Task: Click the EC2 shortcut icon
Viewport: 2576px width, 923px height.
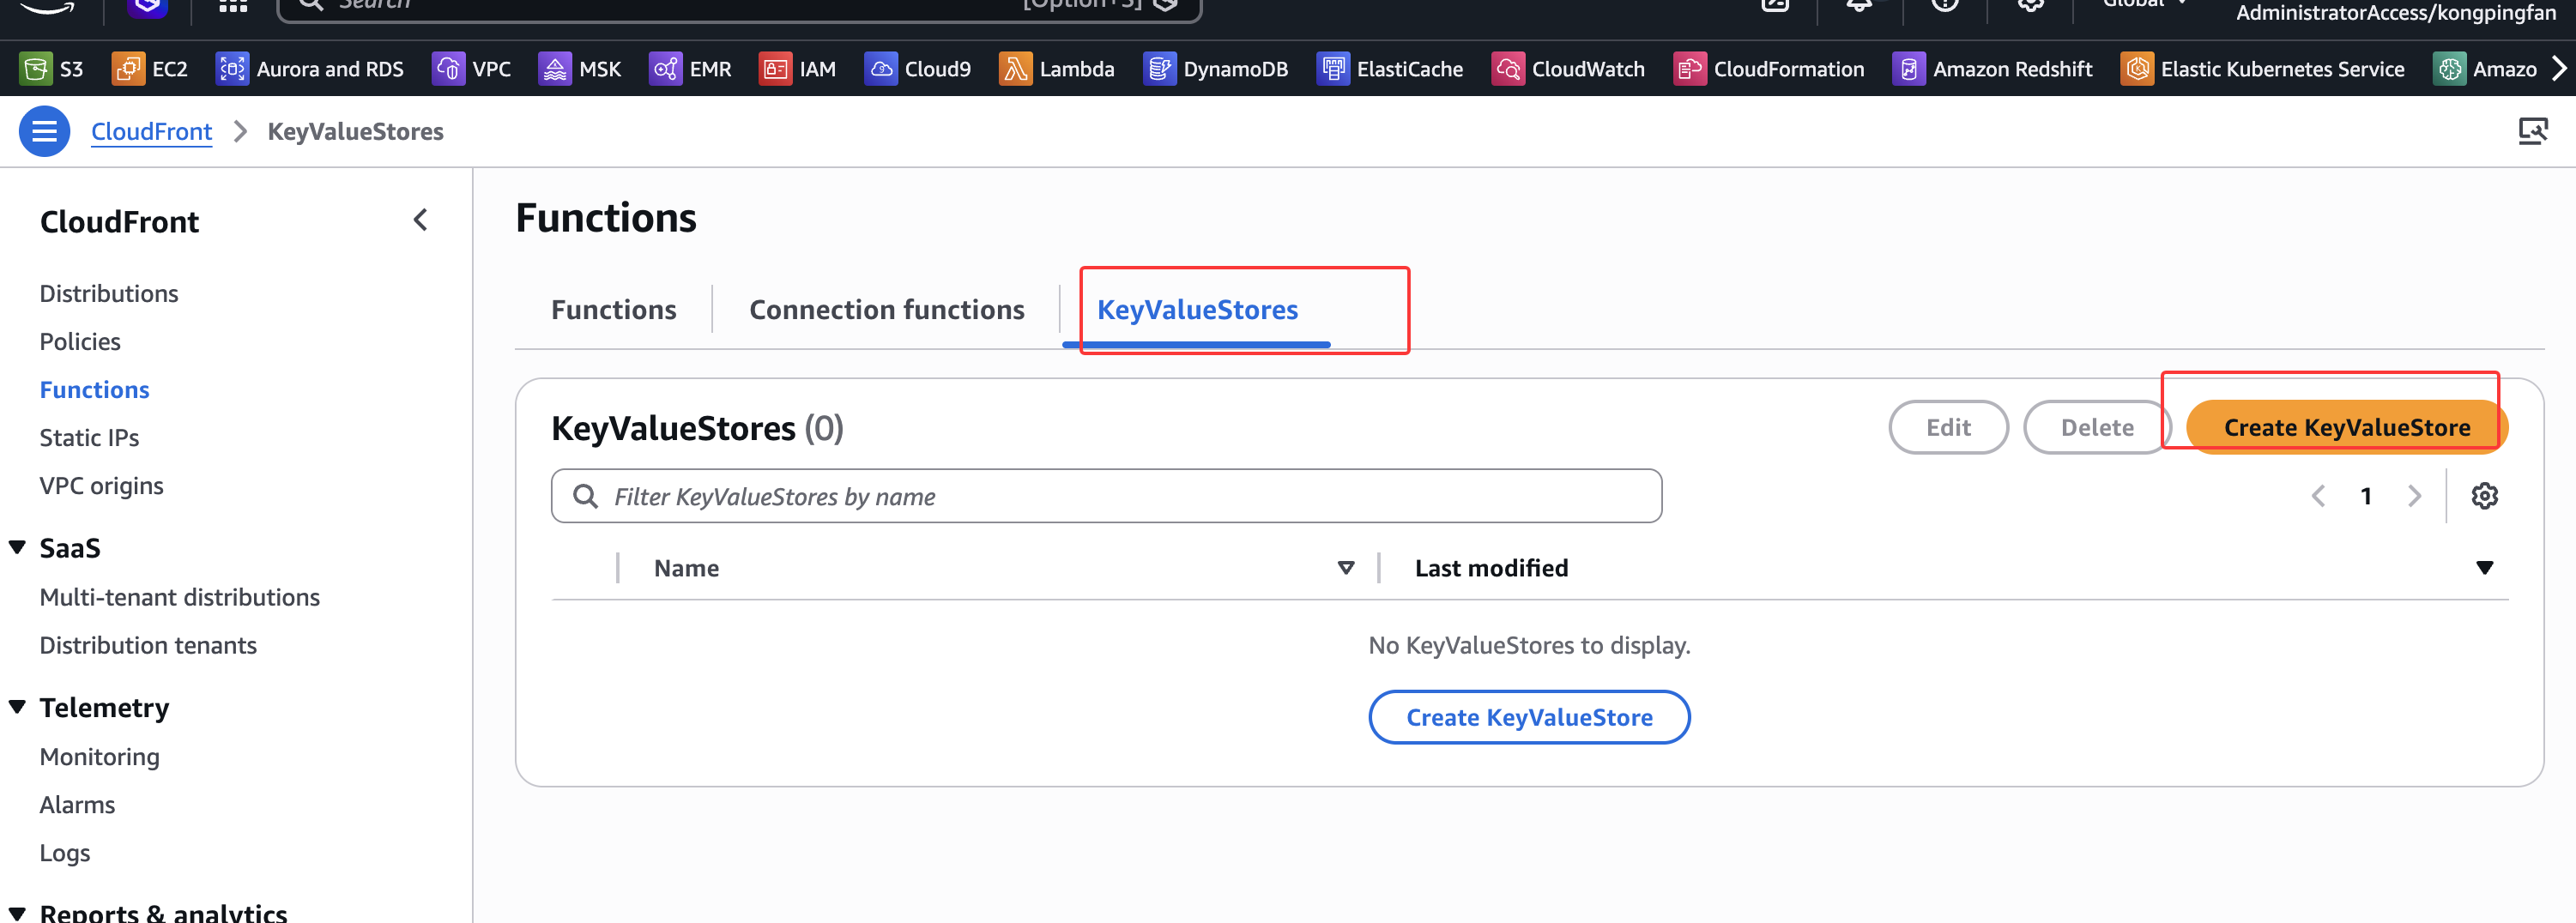Action: [128, 69]
